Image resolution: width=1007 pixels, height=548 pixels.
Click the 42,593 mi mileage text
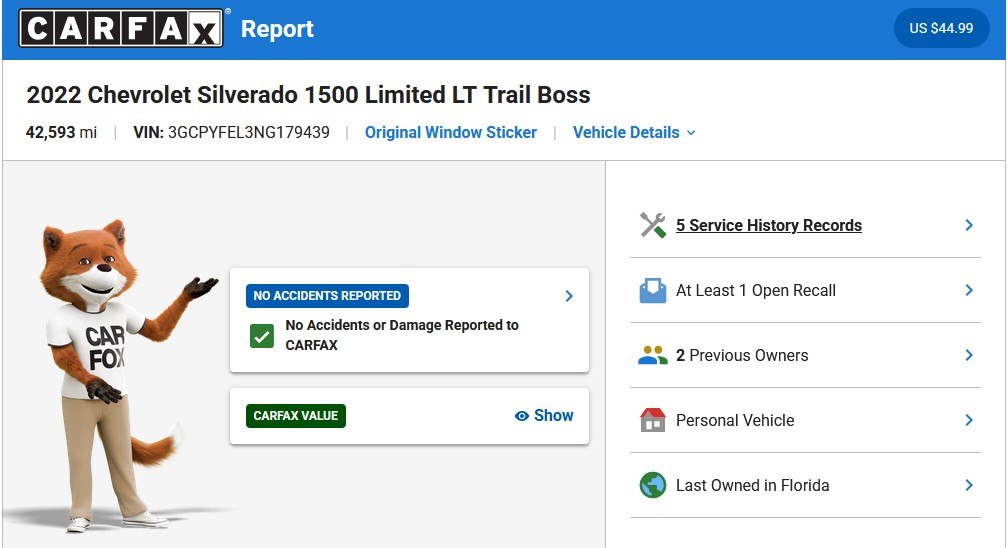(x=61, y=132)
